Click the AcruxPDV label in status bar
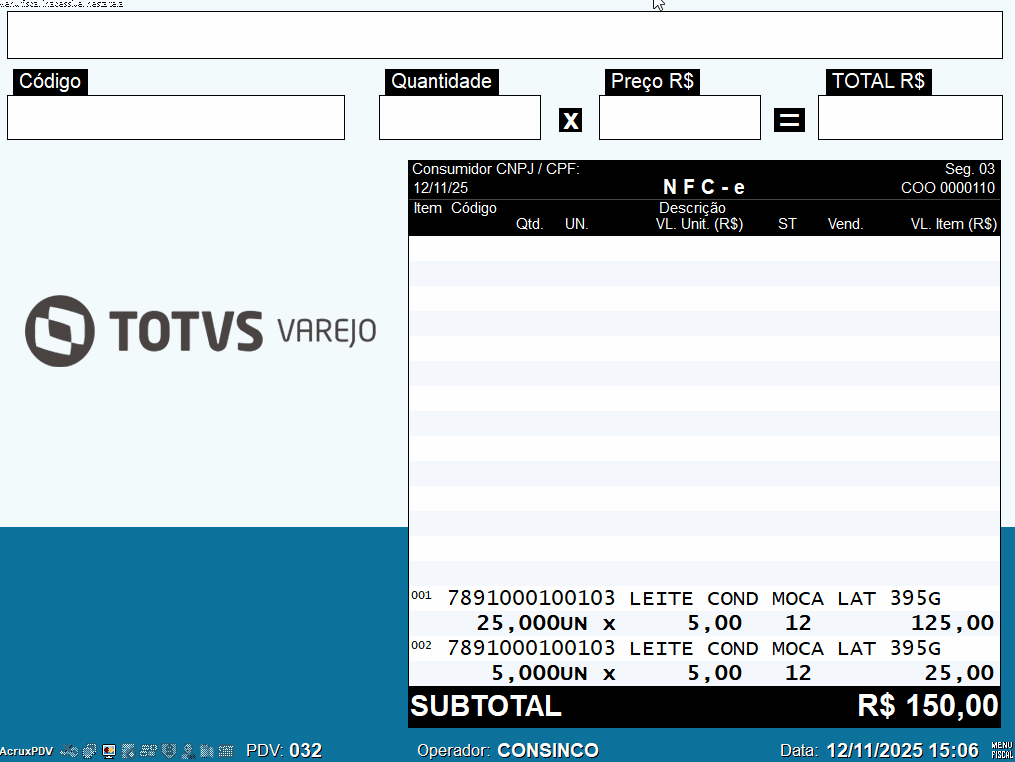This screenshot has width=1015, height=762. (27, 751)
